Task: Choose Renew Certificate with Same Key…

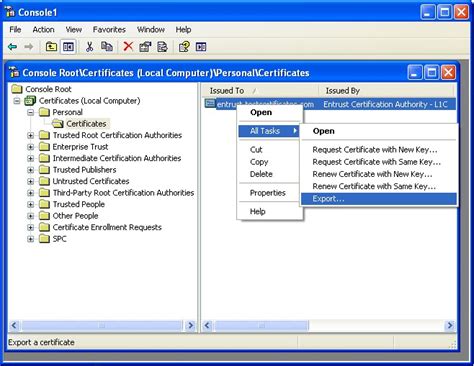Action: click(x=379, y=186)
